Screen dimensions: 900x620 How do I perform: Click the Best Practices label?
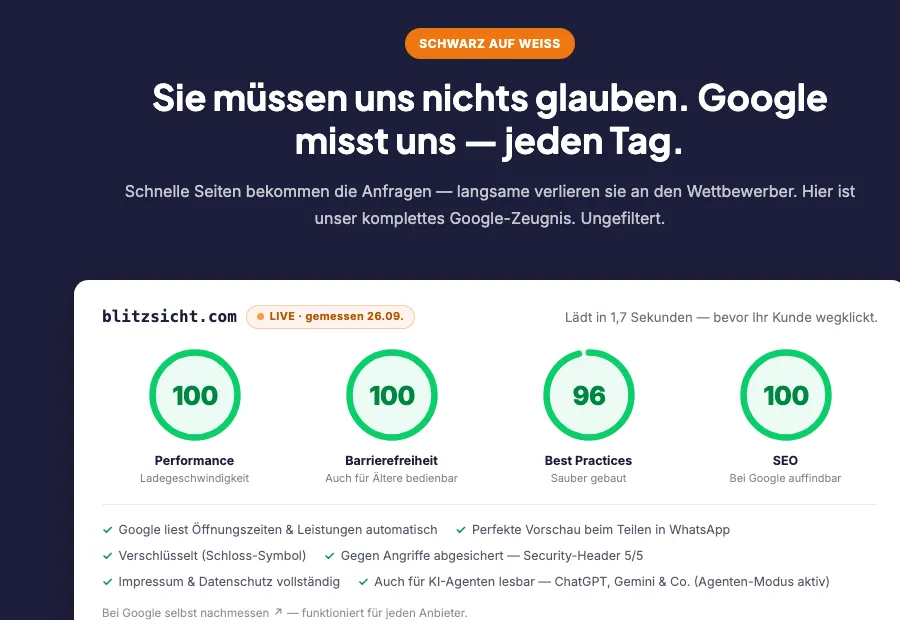click(x=588, y=460)
